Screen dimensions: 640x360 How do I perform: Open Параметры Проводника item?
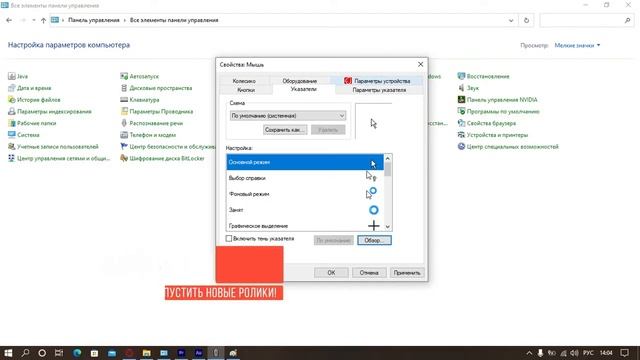point(157,111)
